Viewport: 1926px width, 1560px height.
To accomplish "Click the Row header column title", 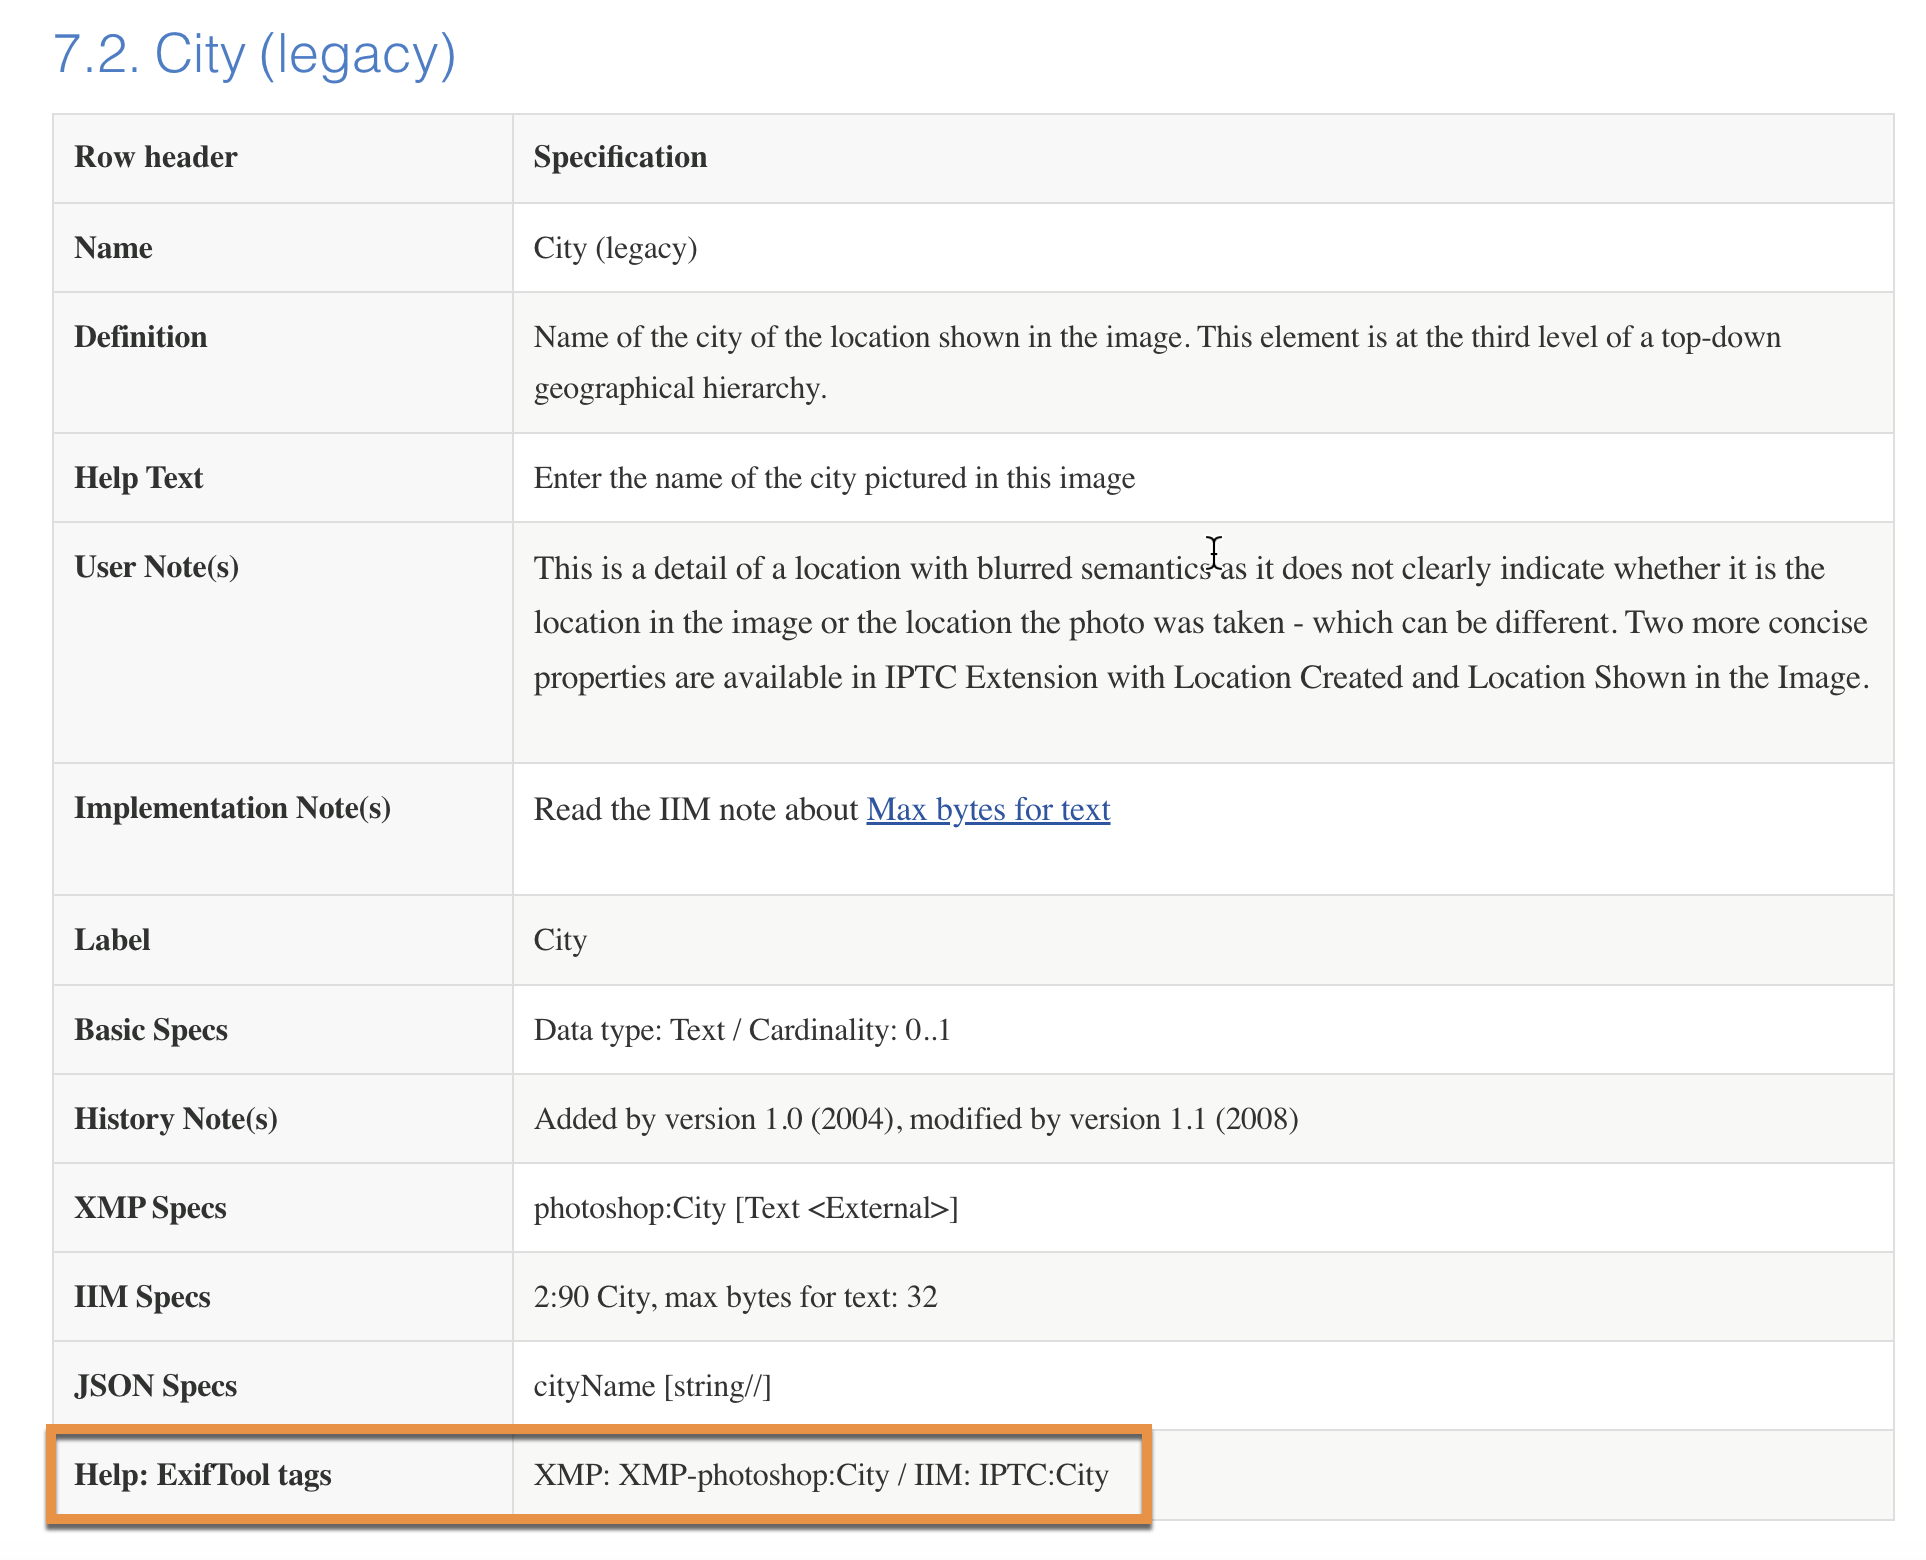I will 155,157.
